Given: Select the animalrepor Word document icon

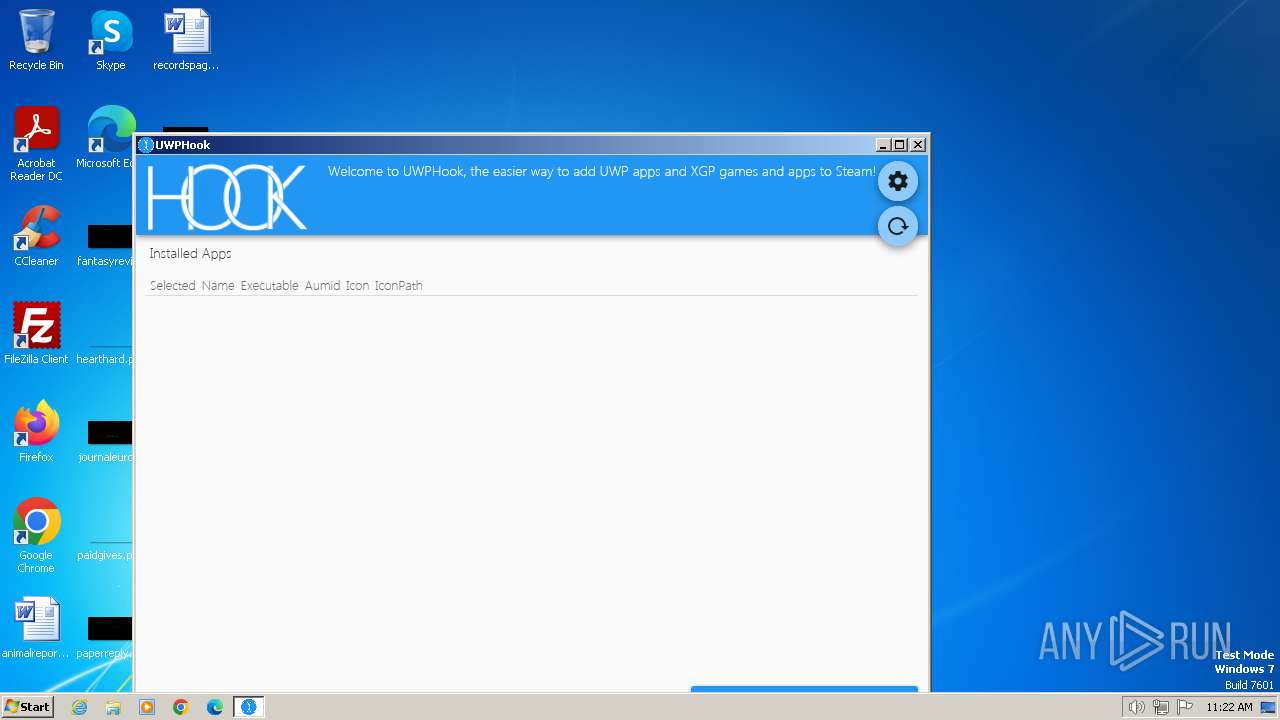Looking at the screenshot, I should click(x=36, y=628).
